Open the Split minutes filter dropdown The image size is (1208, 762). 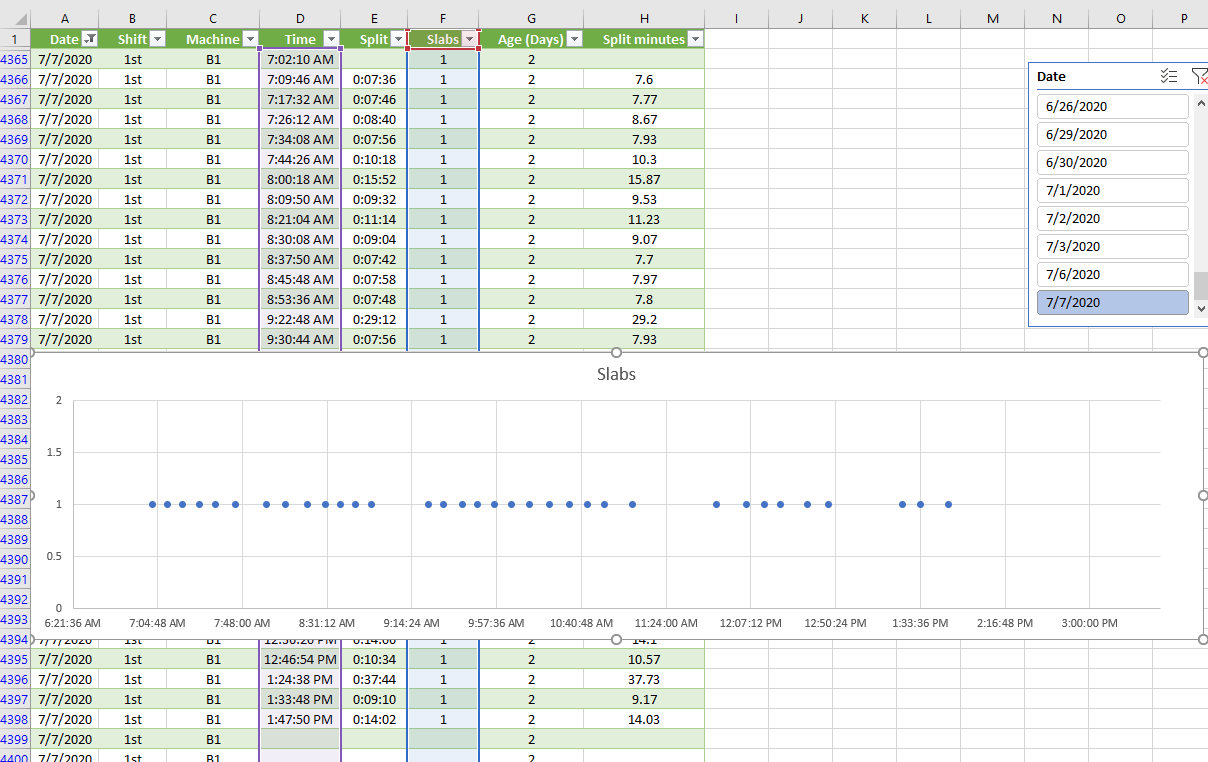point(695,39)
